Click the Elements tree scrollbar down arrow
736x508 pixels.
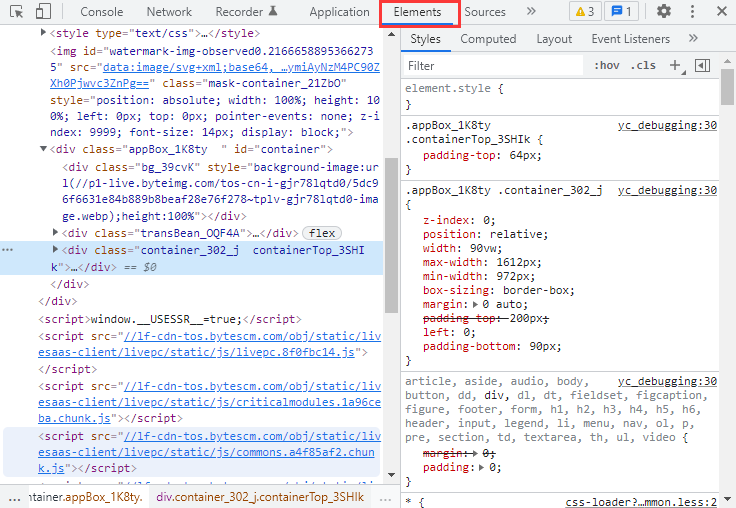(391, 475)
